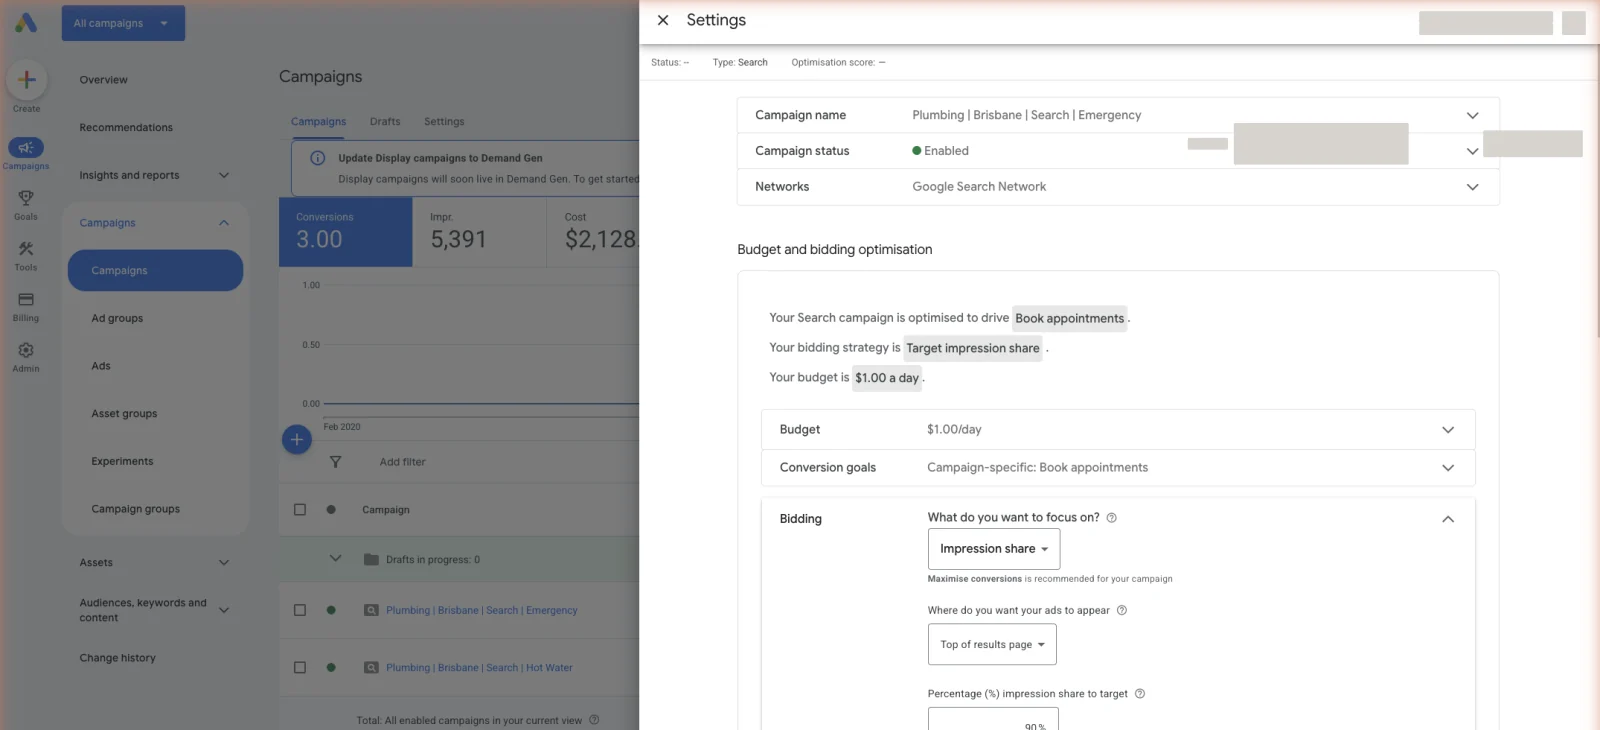Open the All campaigns dropdown
Image resolution: width=1600 pixels, height=730 pixels.
(123, 23)
